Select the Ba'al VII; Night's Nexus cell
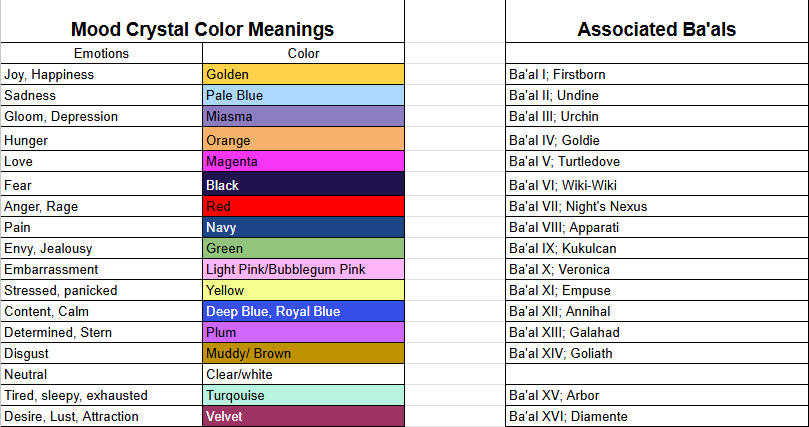This screenshot has width=809, height=427. 656,206
